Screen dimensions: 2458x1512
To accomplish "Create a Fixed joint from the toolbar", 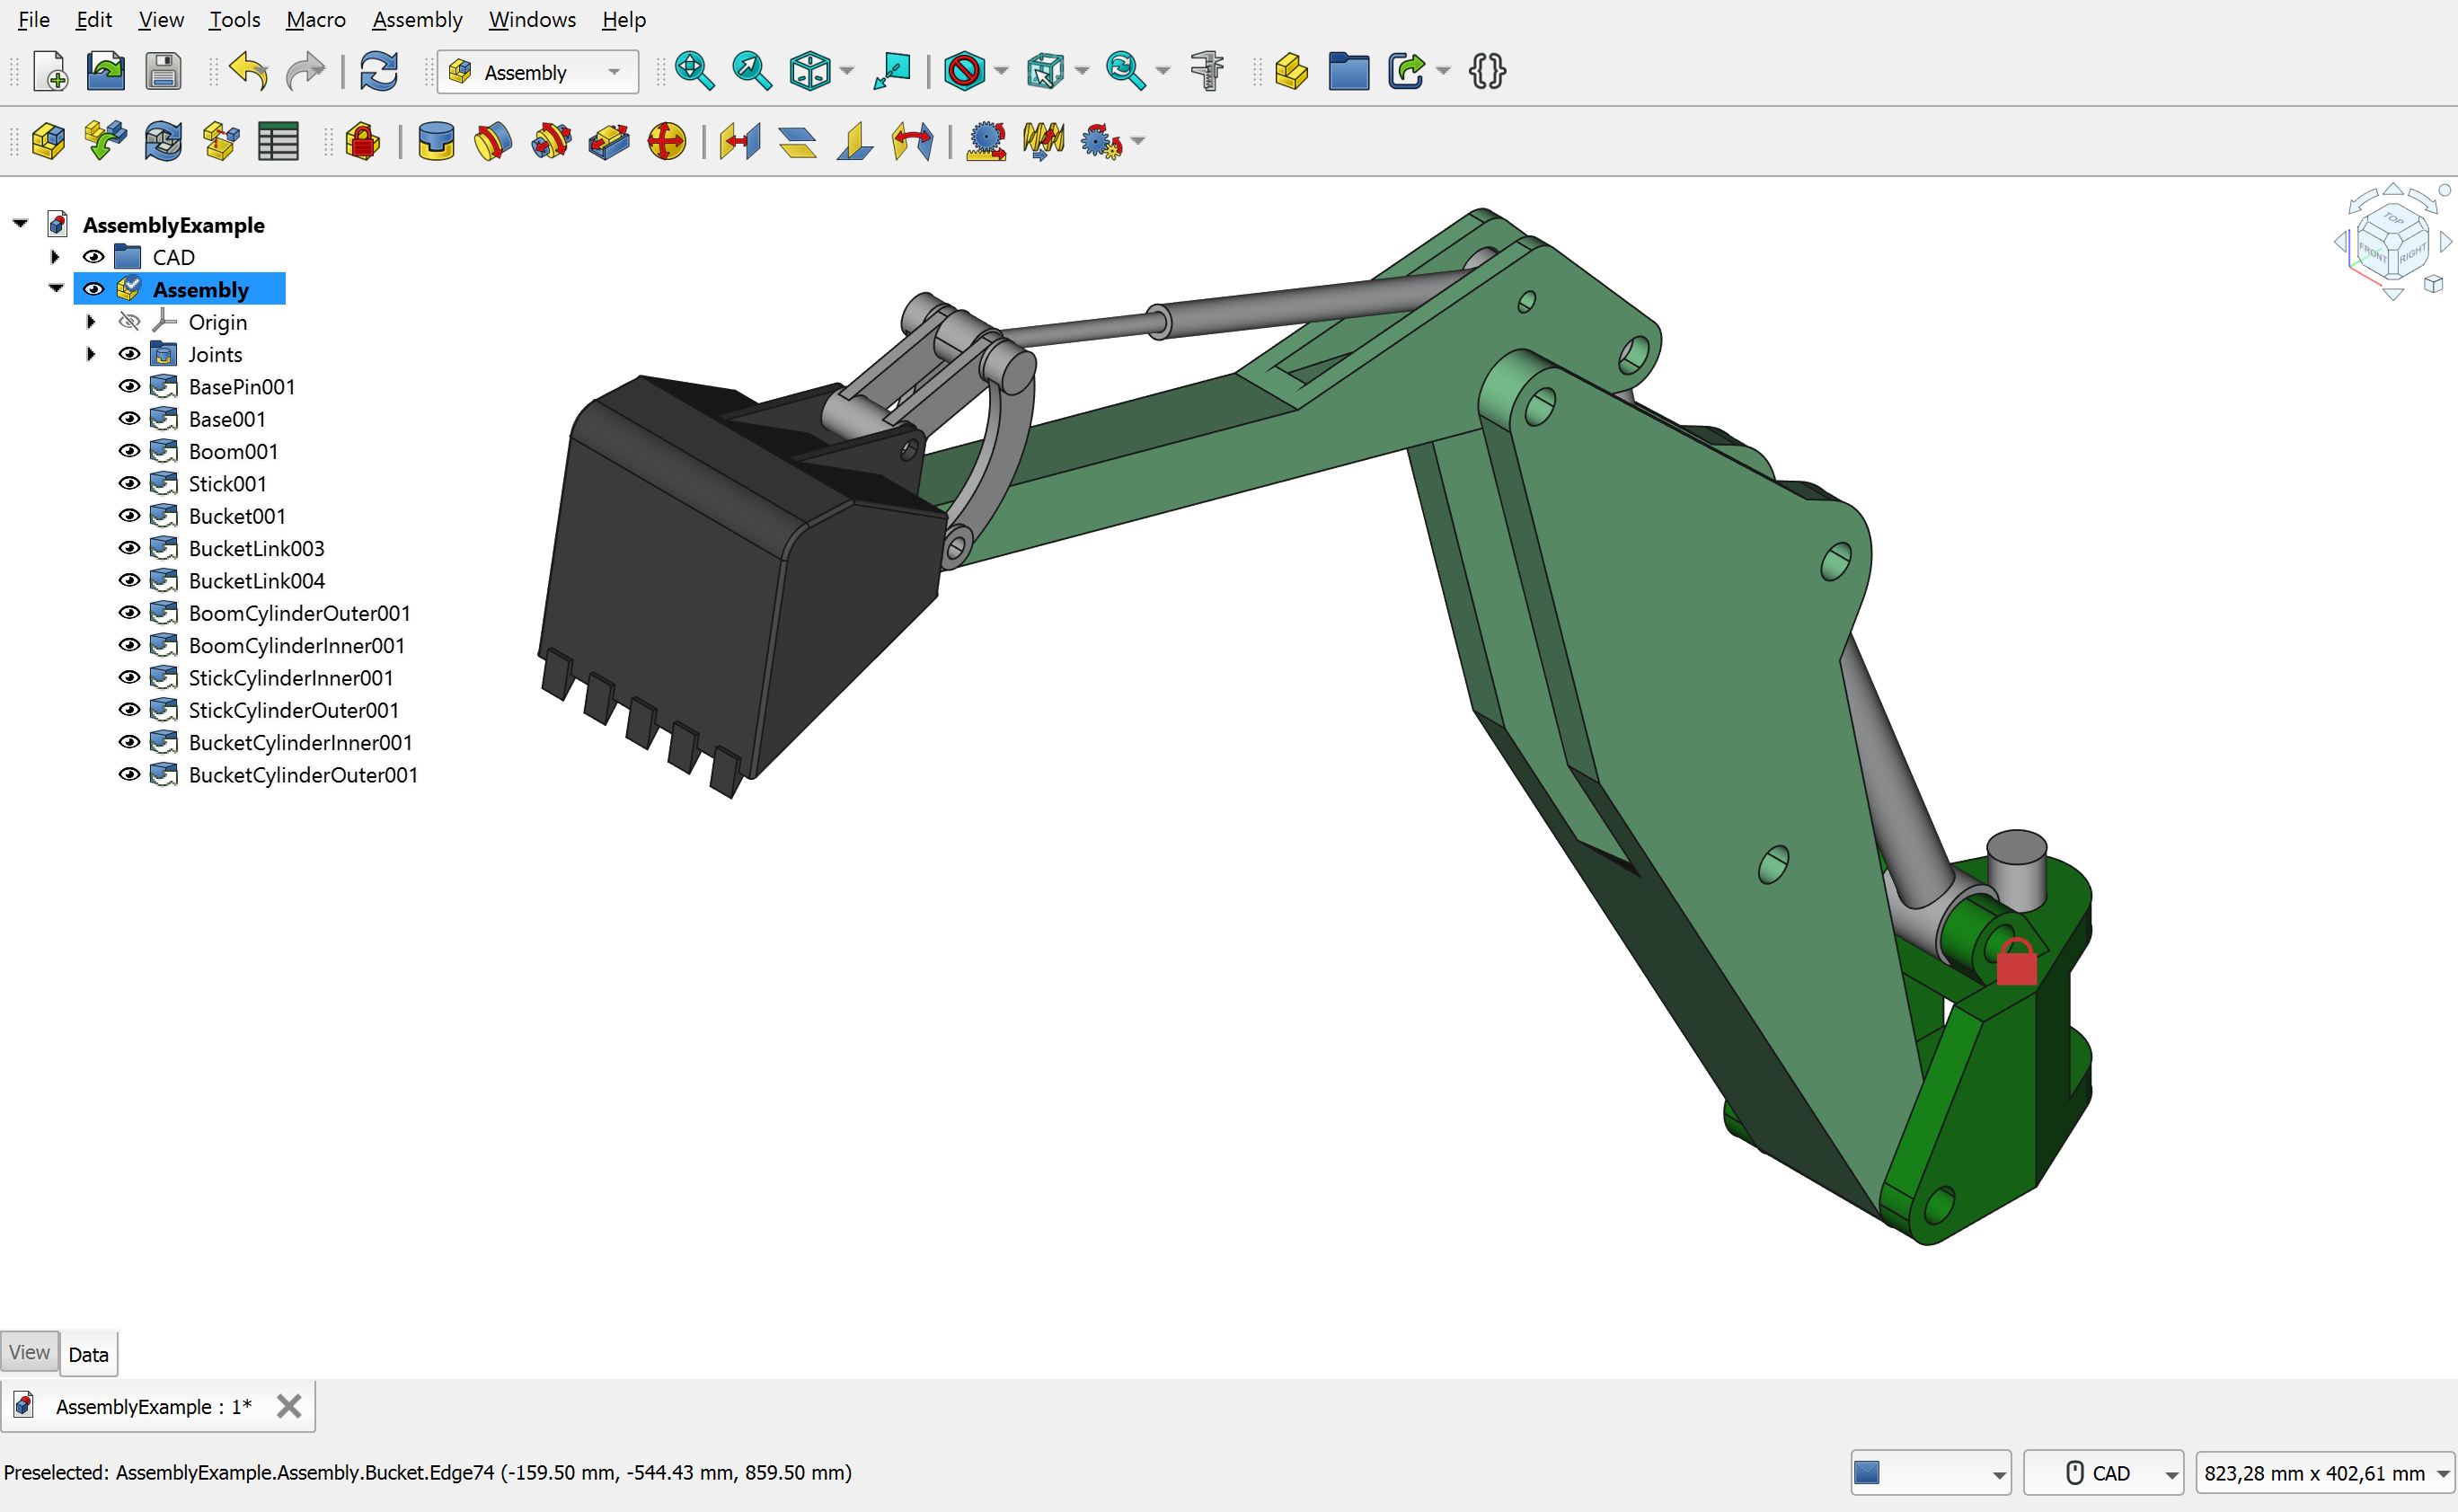I will pyautogui.click(x=436, y=141).
